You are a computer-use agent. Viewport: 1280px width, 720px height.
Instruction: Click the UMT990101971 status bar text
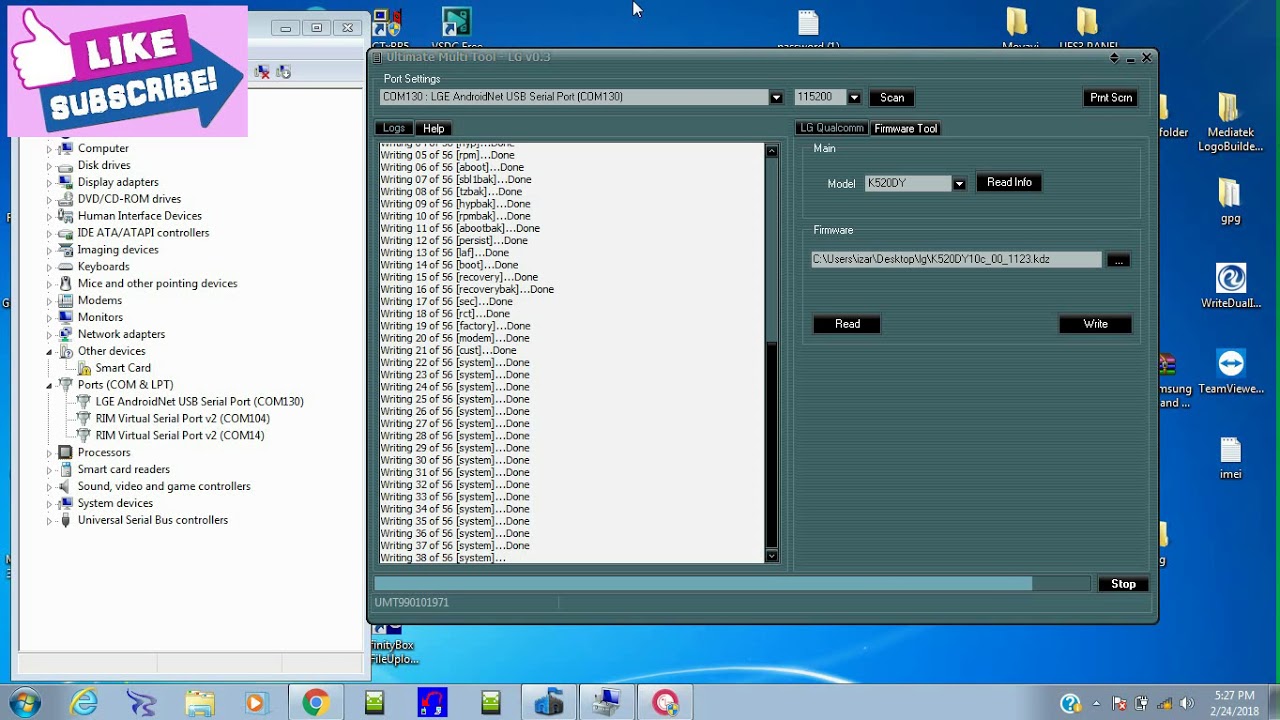tap(411, 603)
